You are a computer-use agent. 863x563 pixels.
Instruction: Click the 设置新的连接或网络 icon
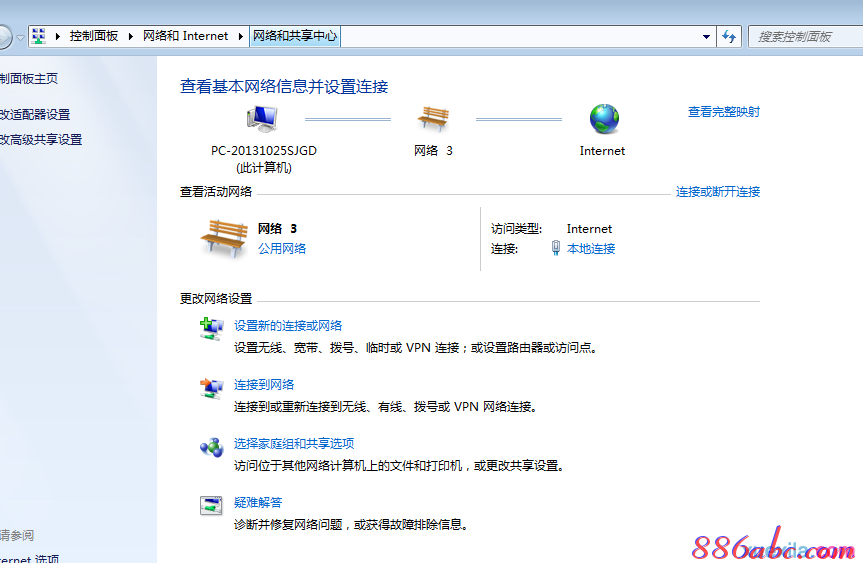[x=211, y=329]
